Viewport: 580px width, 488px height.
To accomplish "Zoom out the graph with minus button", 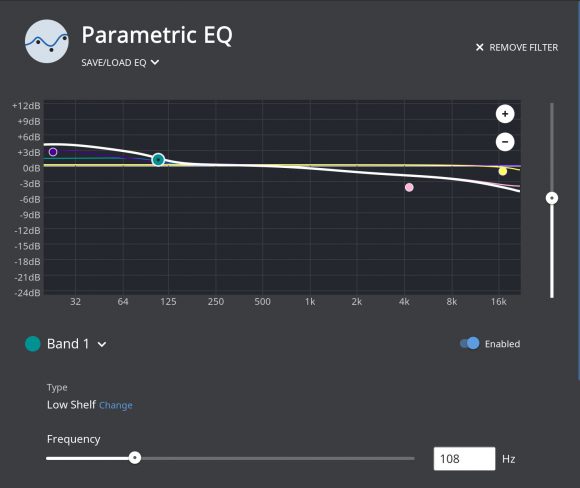I will coord(505,142).
